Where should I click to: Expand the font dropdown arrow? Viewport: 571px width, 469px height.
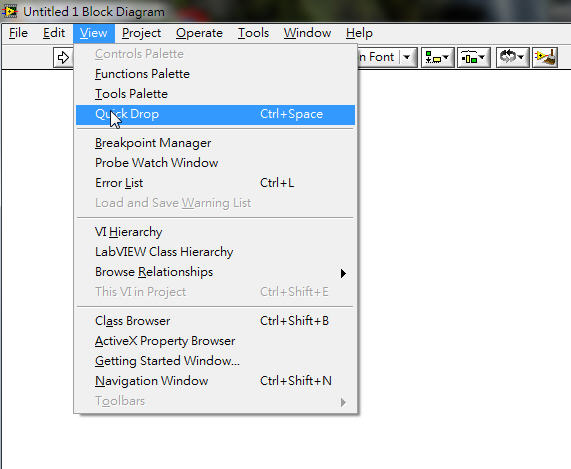(407, 58)
